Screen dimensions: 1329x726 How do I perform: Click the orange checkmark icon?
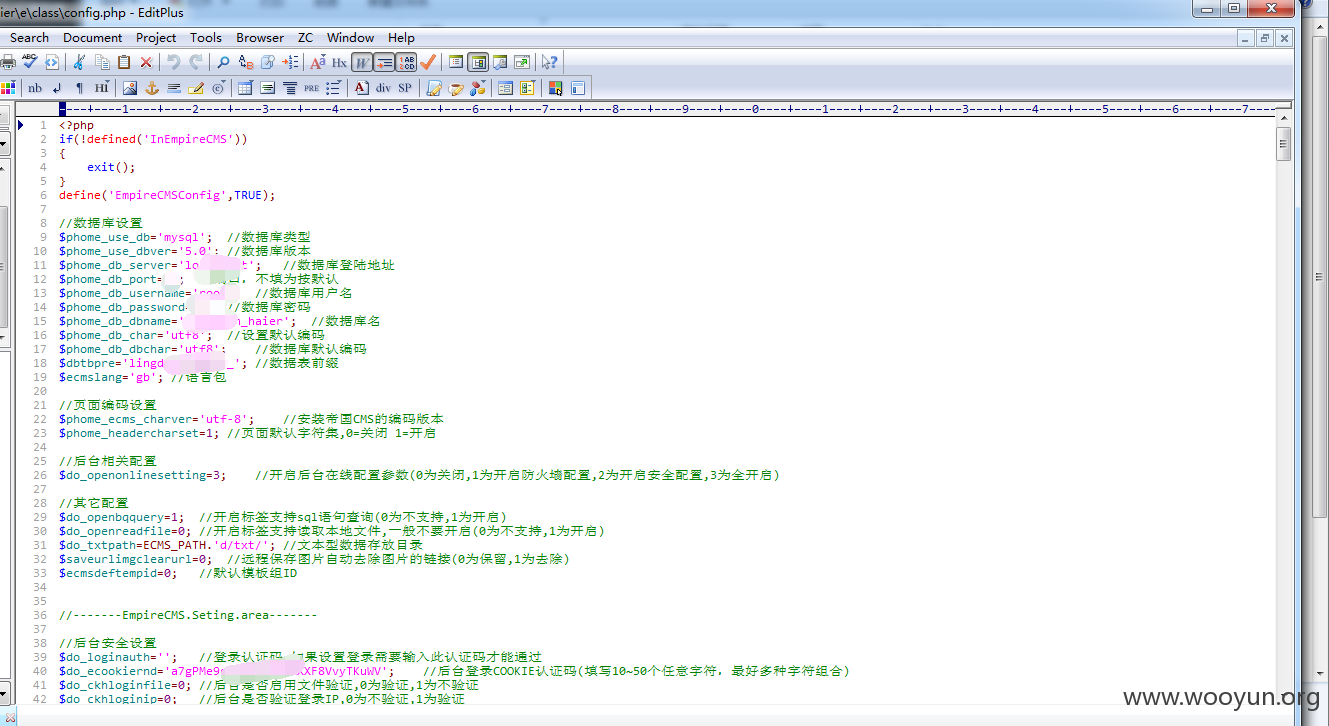tap(428, 62)
